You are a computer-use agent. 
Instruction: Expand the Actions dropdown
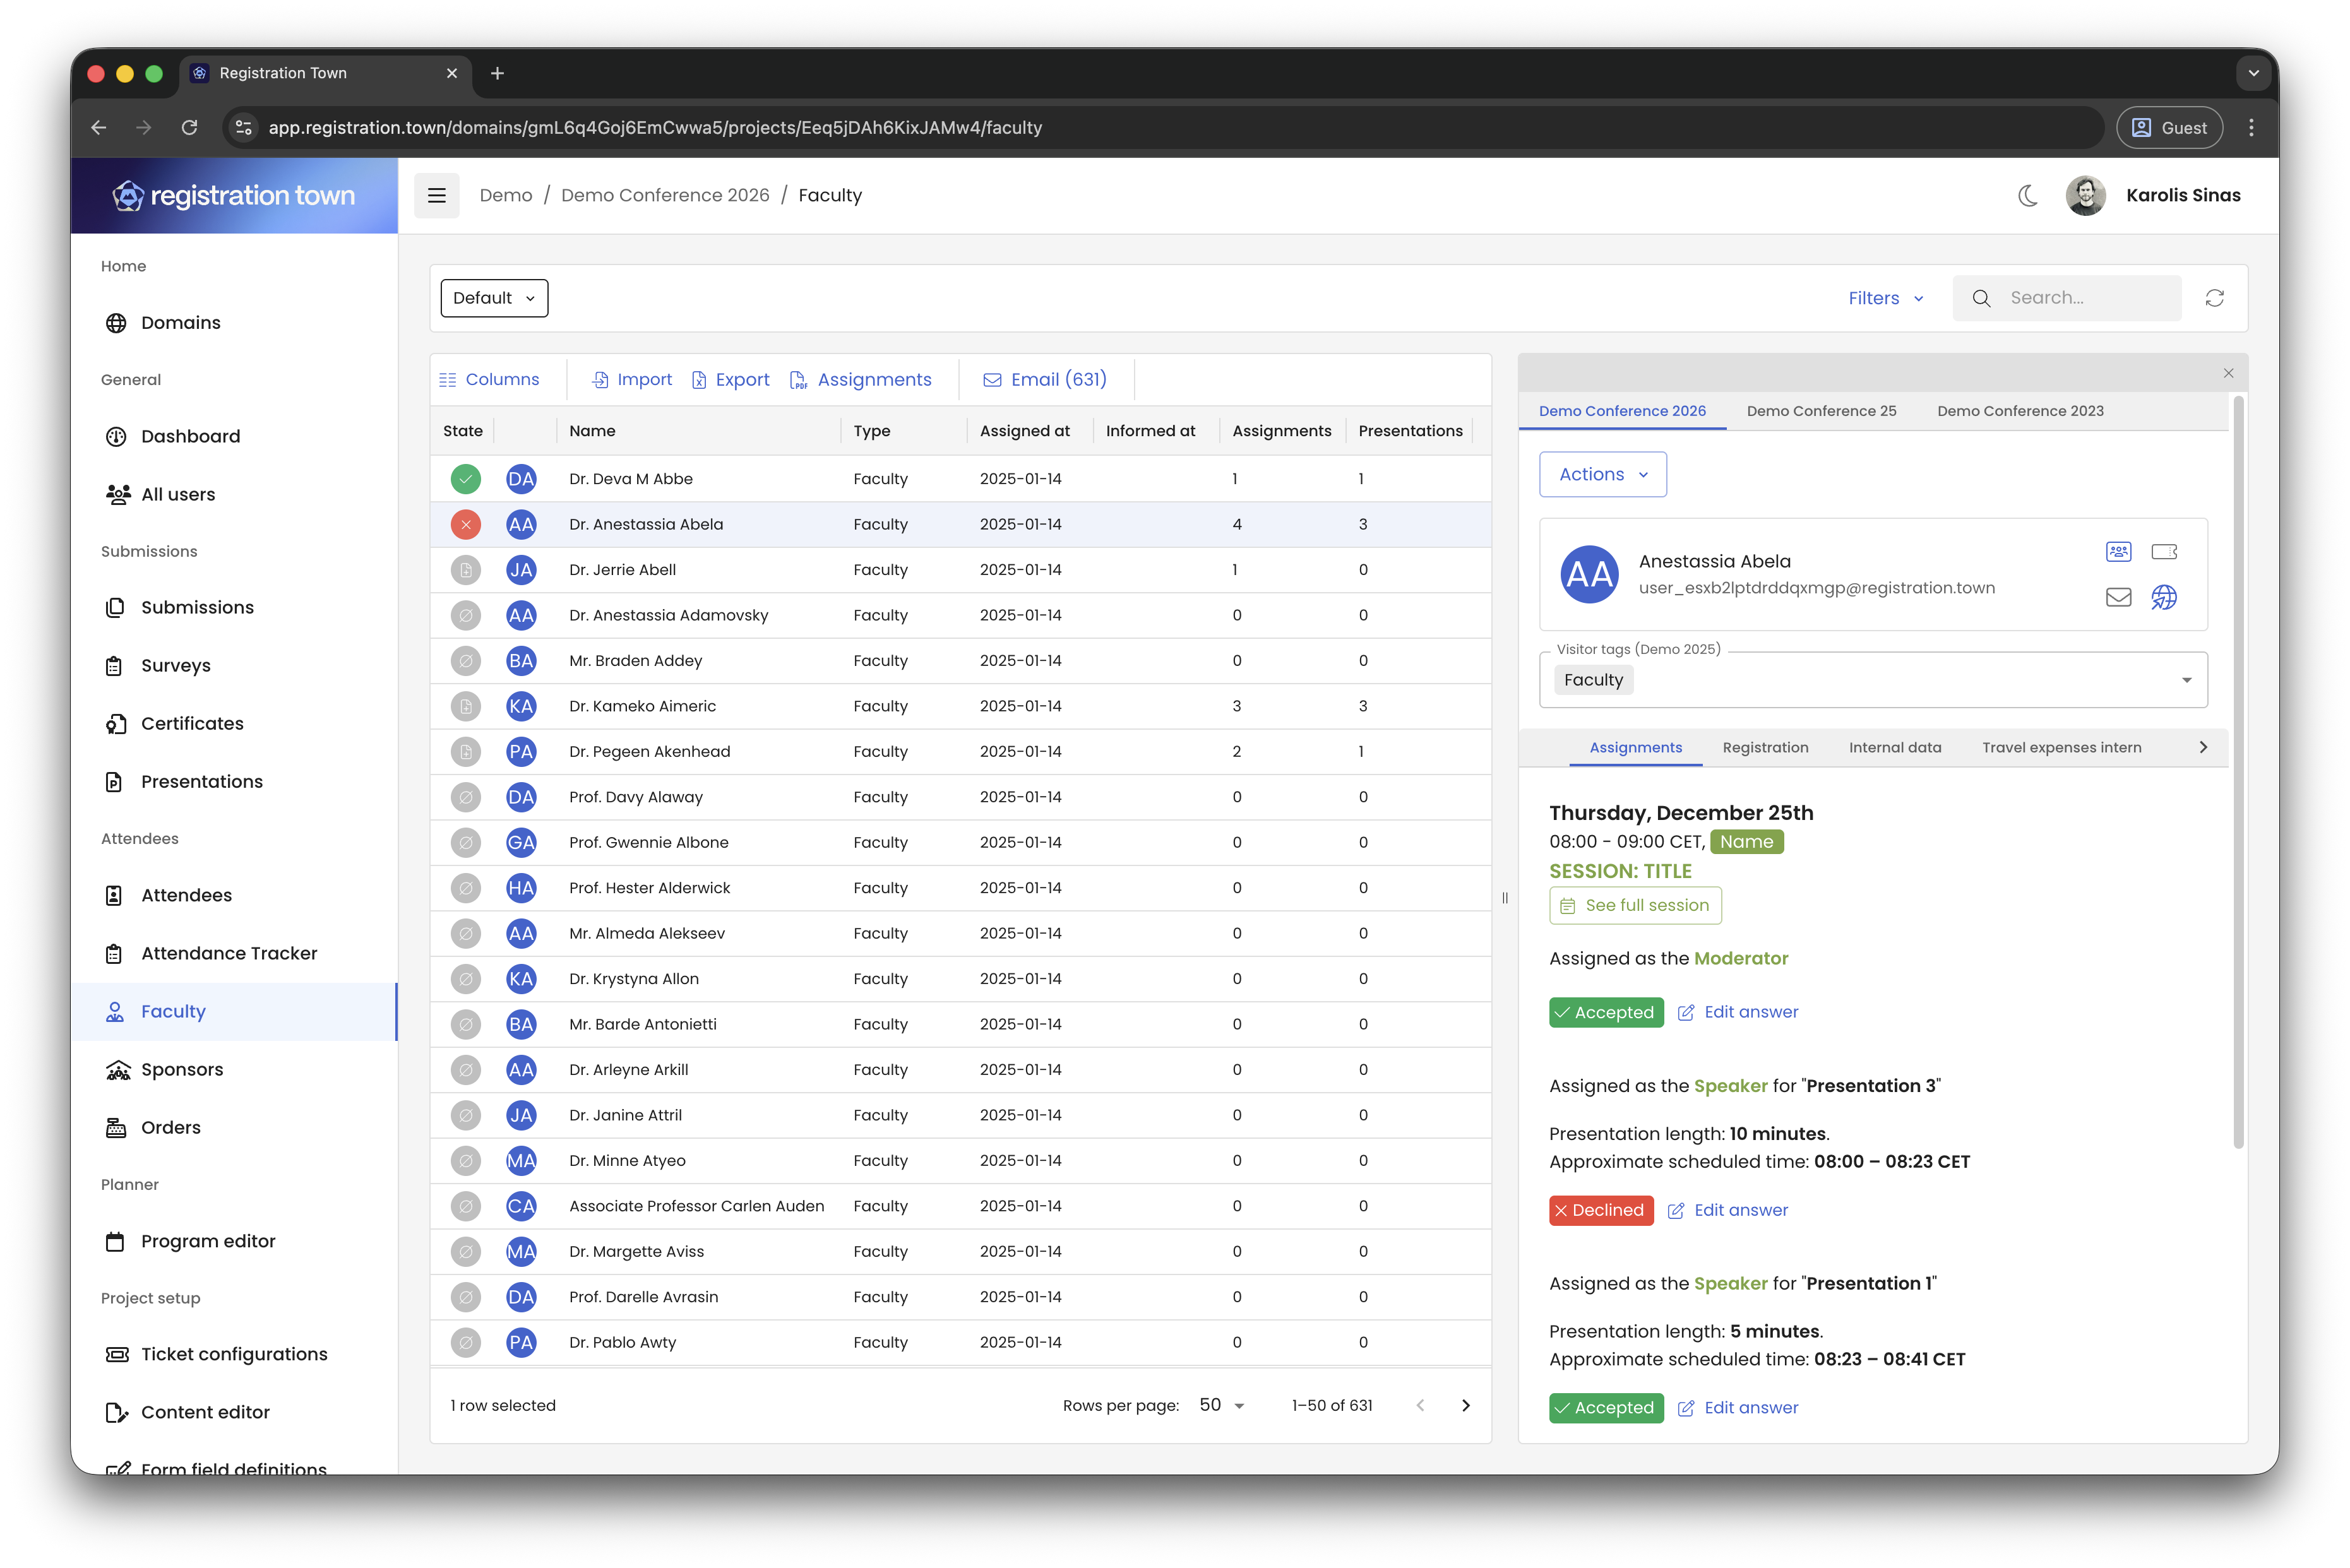pyautogui.click(x=1602, y=474)
